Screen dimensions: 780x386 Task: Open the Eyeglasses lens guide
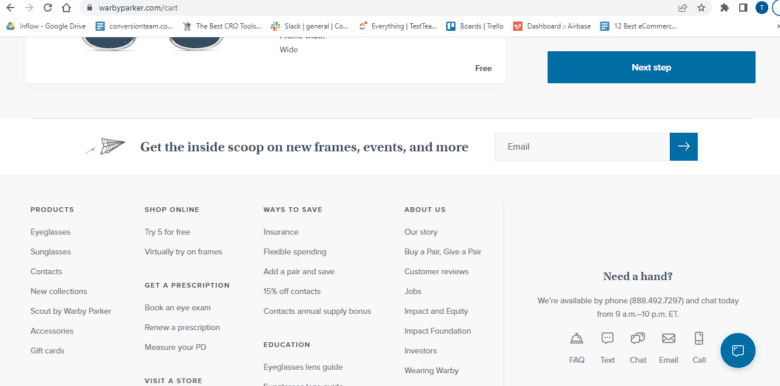pos(303,367)
